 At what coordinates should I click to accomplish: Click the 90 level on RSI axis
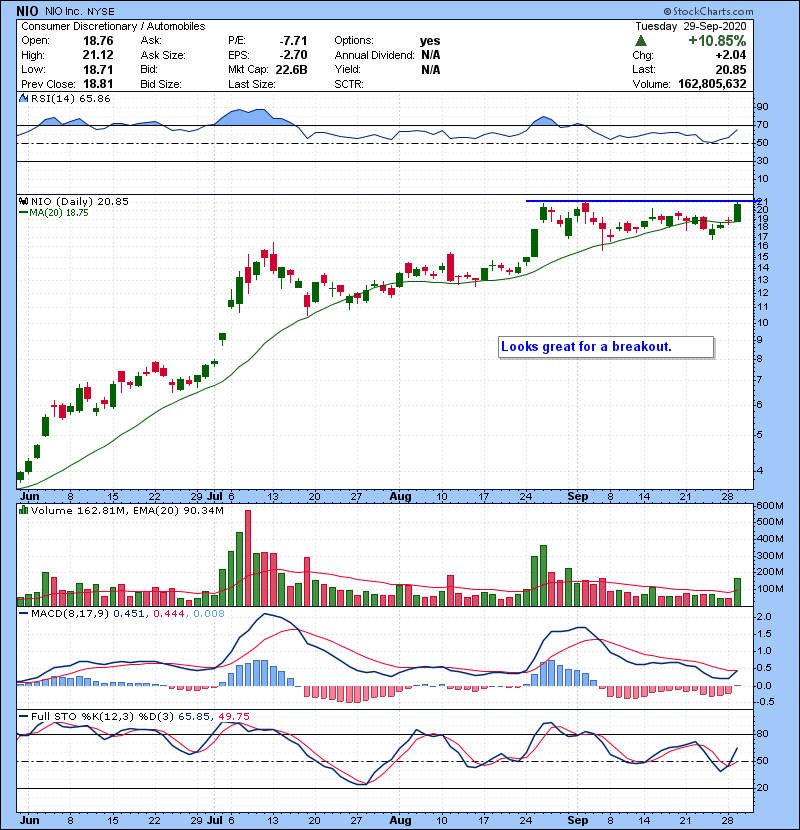tap(762, 107)
